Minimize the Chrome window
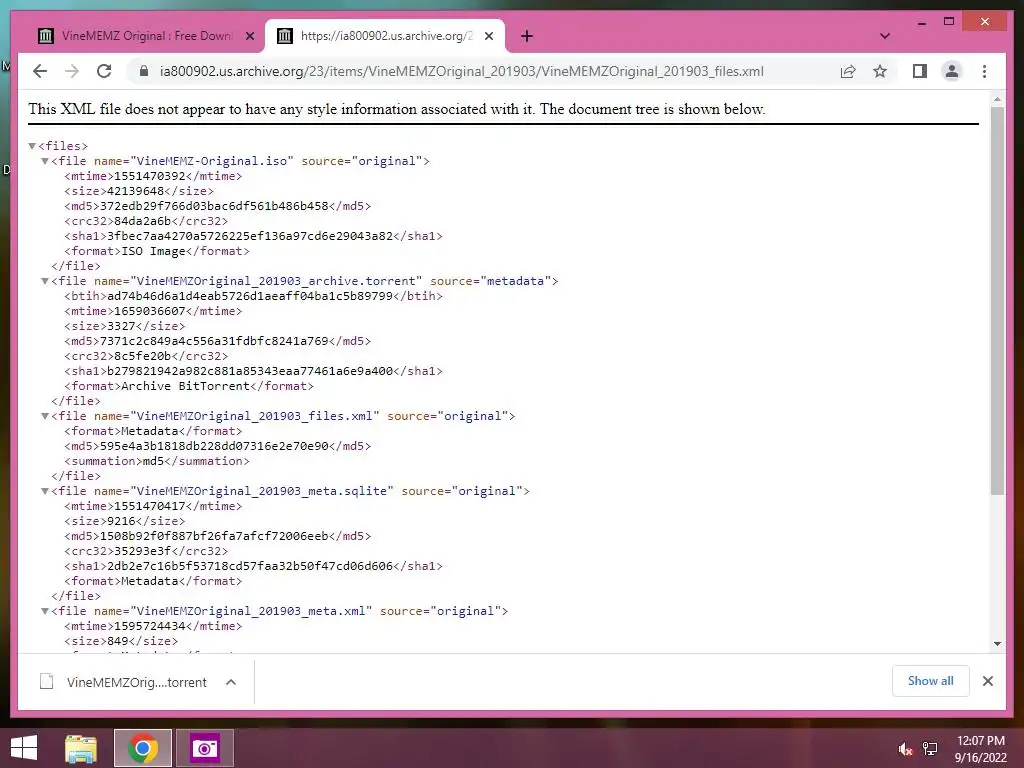This screenshot has height=768, width=1024. pos(921,22)
